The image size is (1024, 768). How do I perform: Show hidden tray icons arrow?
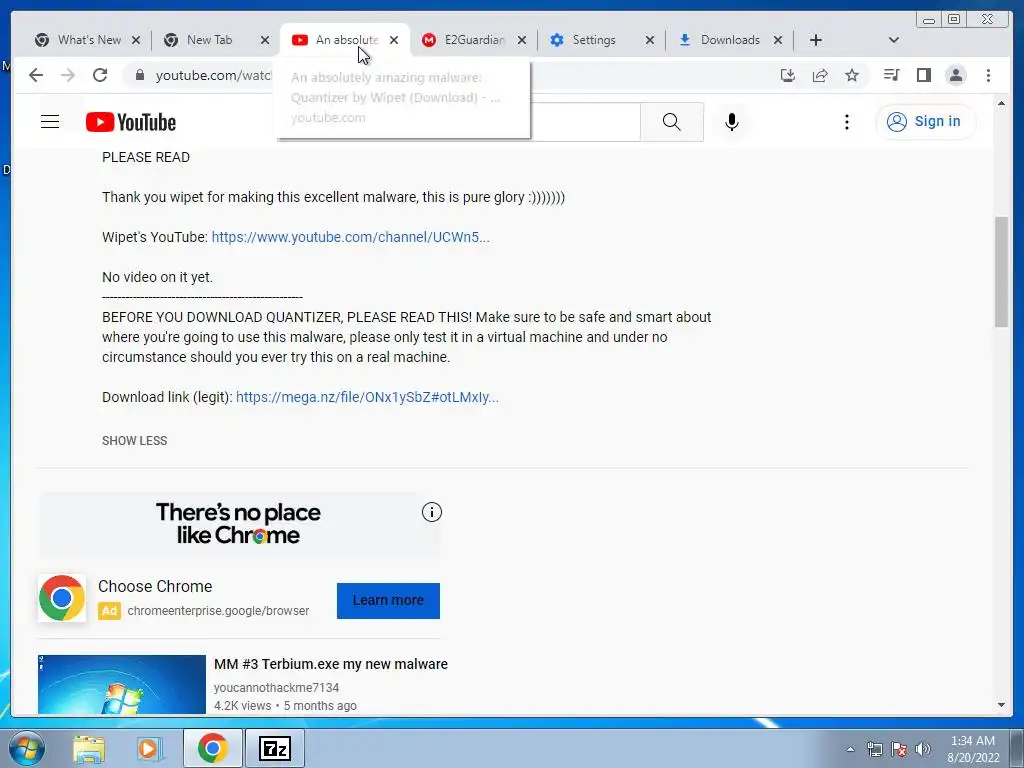point(850,749)
